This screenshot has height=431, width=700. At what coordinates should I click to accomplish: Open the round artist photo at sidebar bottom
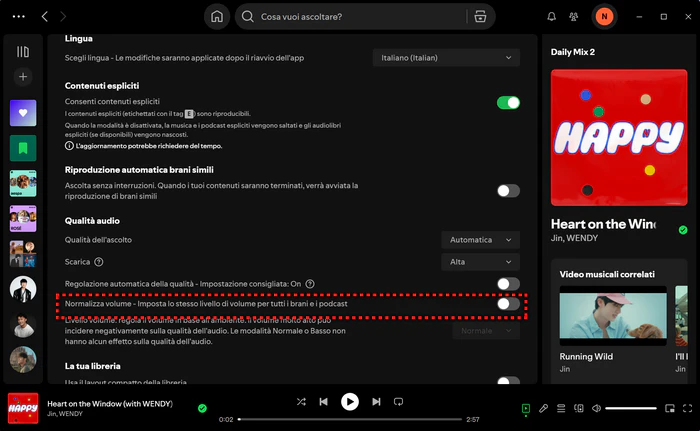point(23,360)
